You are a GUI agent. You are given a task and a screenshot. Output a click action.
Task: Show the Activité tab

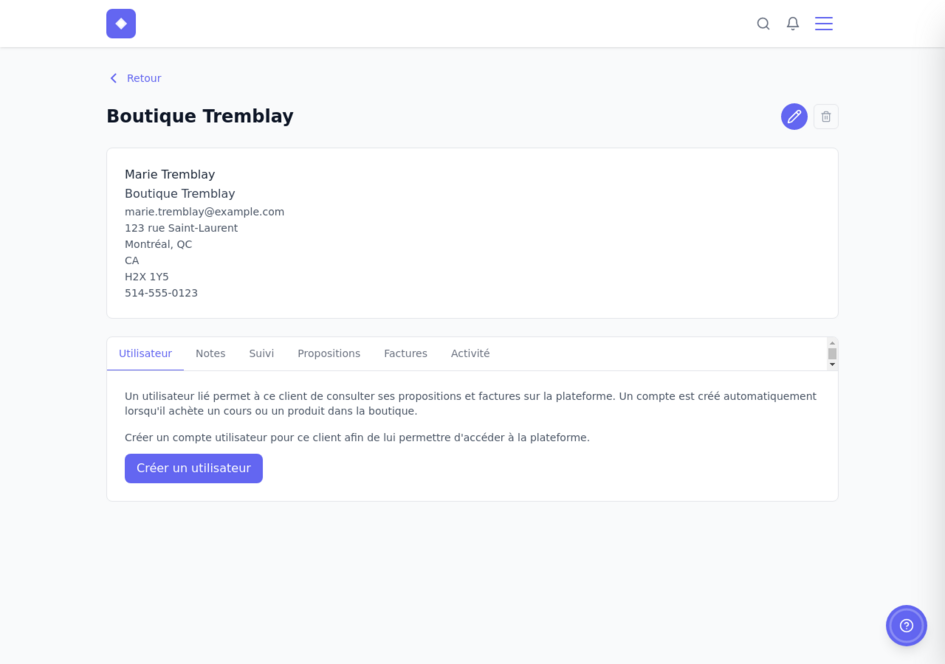click(470, 354)
